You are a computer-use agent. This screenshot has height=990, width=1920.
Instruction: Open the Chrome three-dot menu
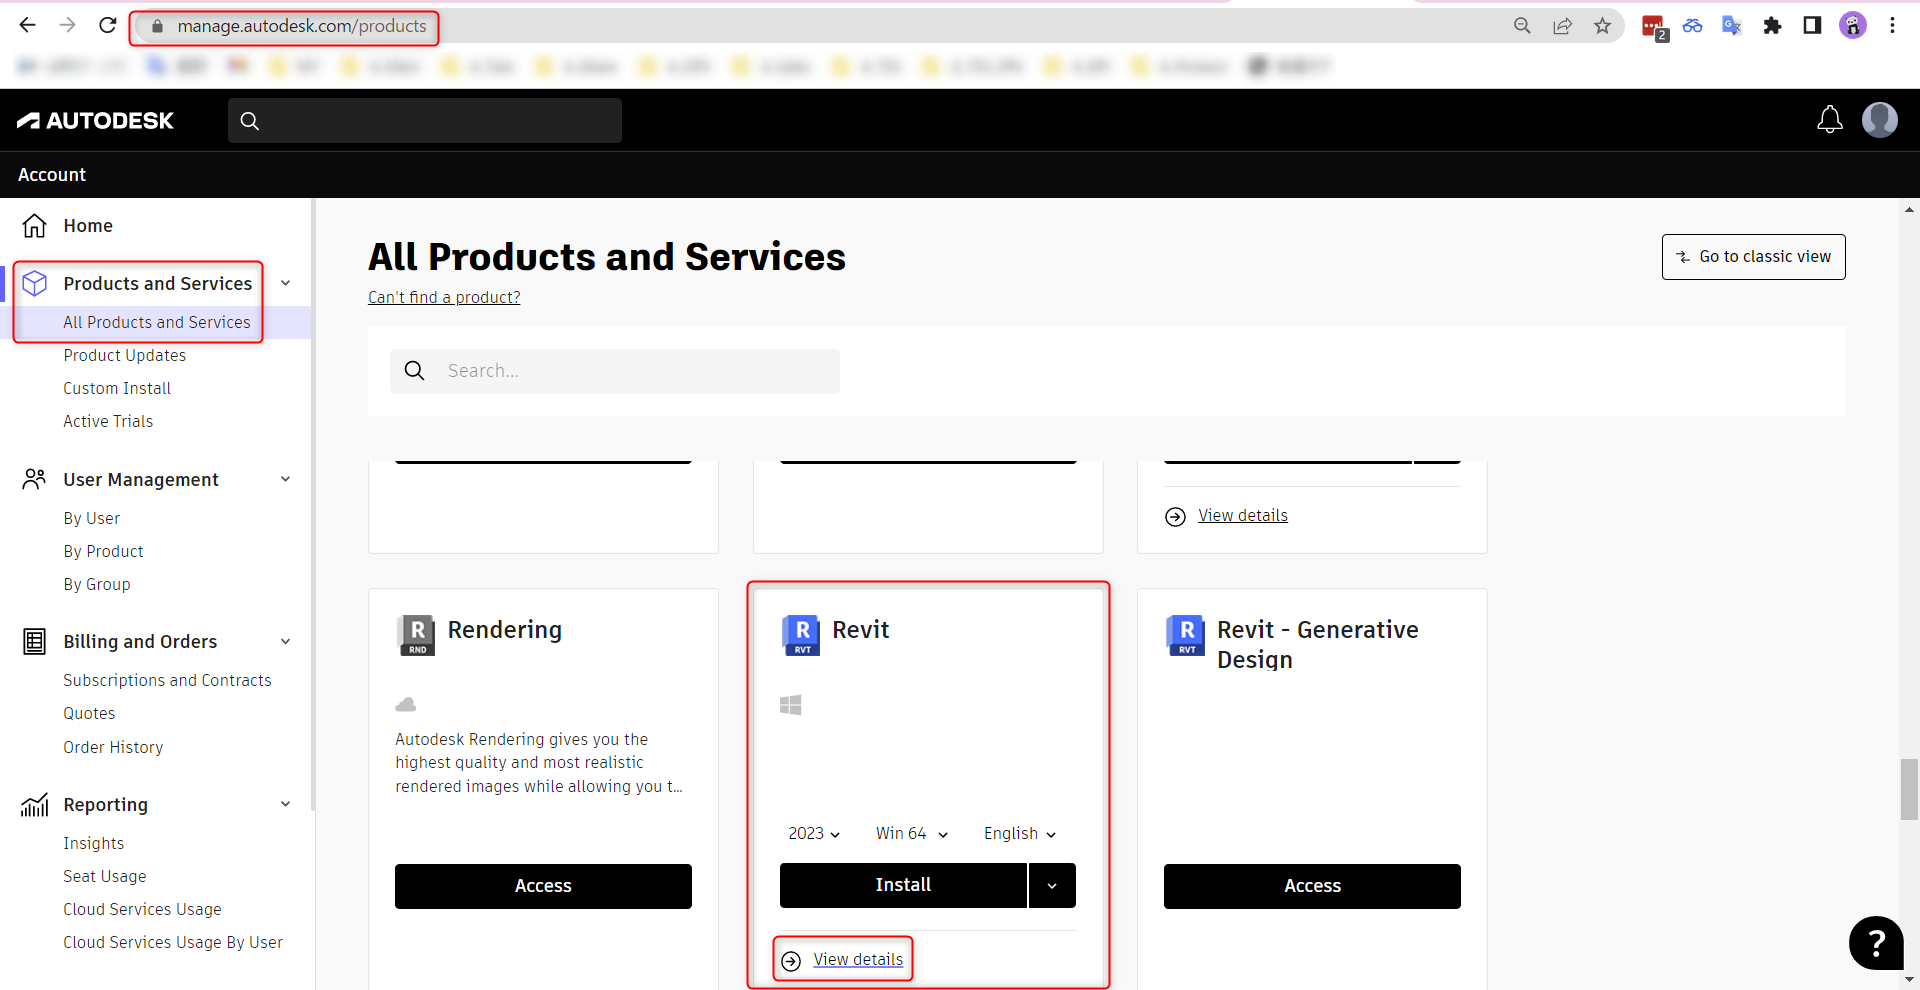tap(1892, 26)
